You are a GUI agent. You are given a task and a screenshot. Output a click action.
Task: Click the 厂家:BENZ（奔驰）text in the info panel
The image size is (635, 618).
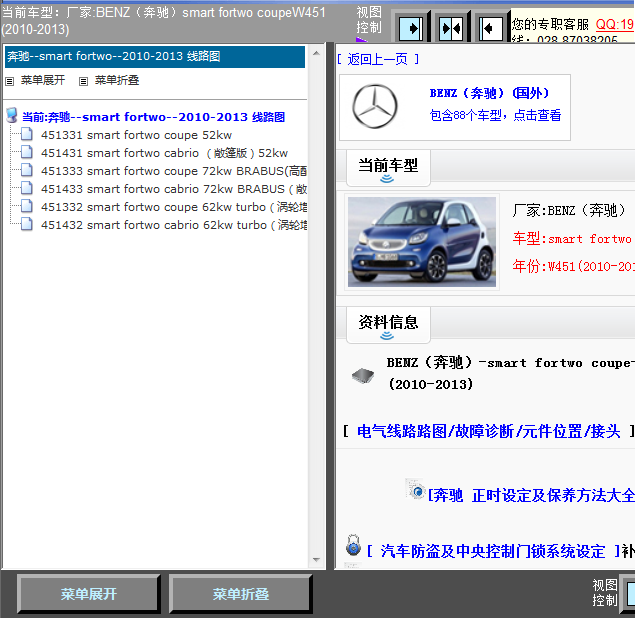(569, 211)
